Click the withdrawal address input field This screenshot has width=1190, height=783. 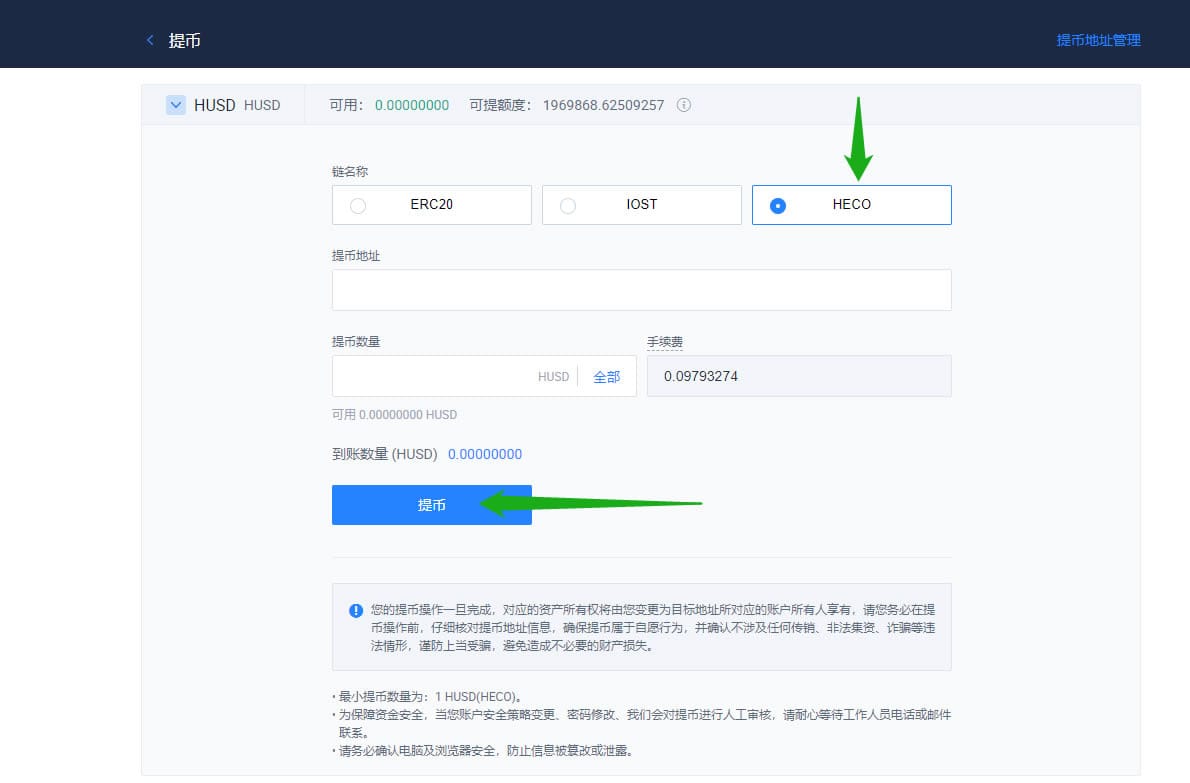[641, 290]
